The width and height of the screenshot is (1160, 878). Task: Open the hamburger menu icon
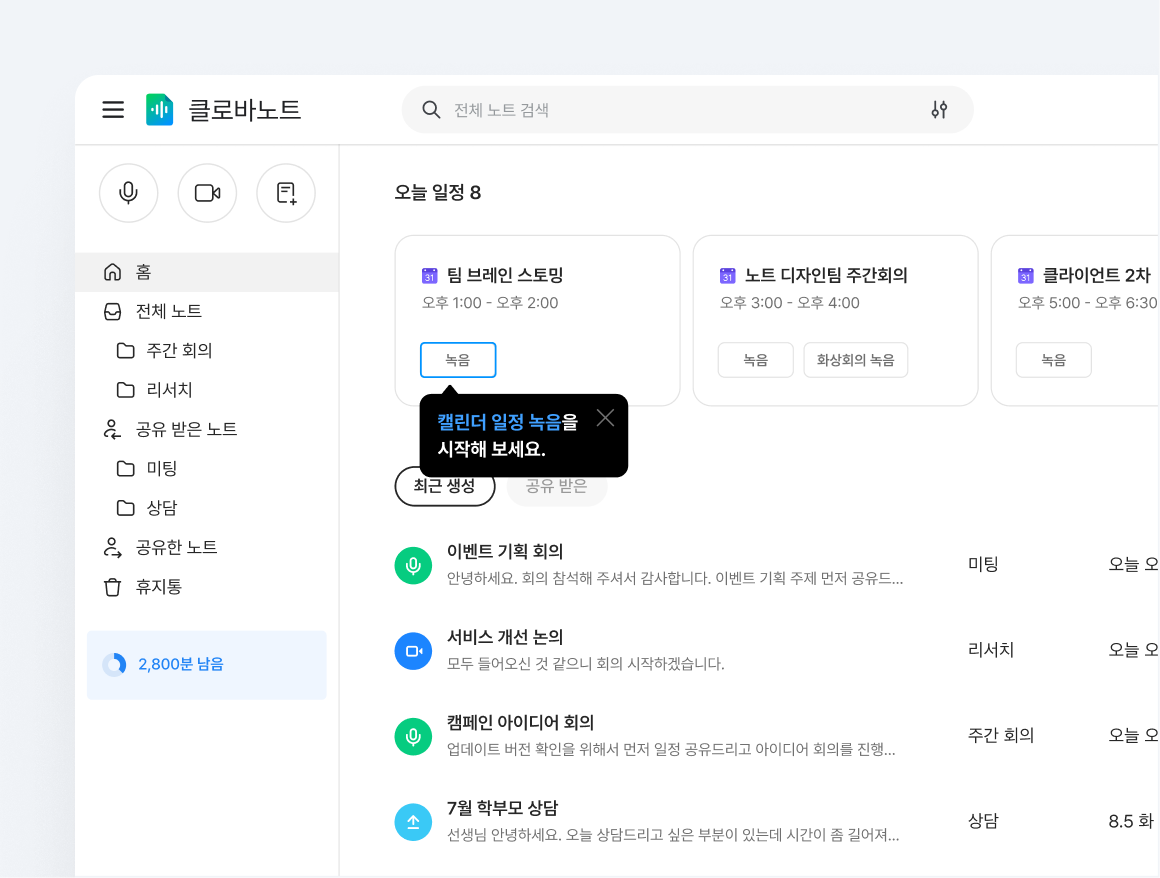click(113, 110)
